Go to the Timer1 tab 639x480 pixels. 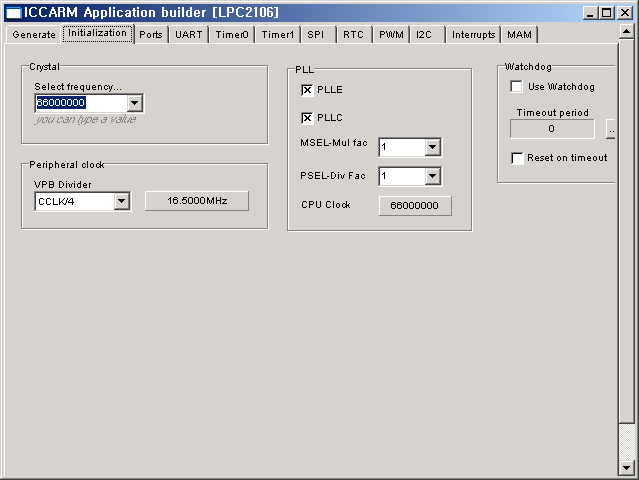click(278, 35)
